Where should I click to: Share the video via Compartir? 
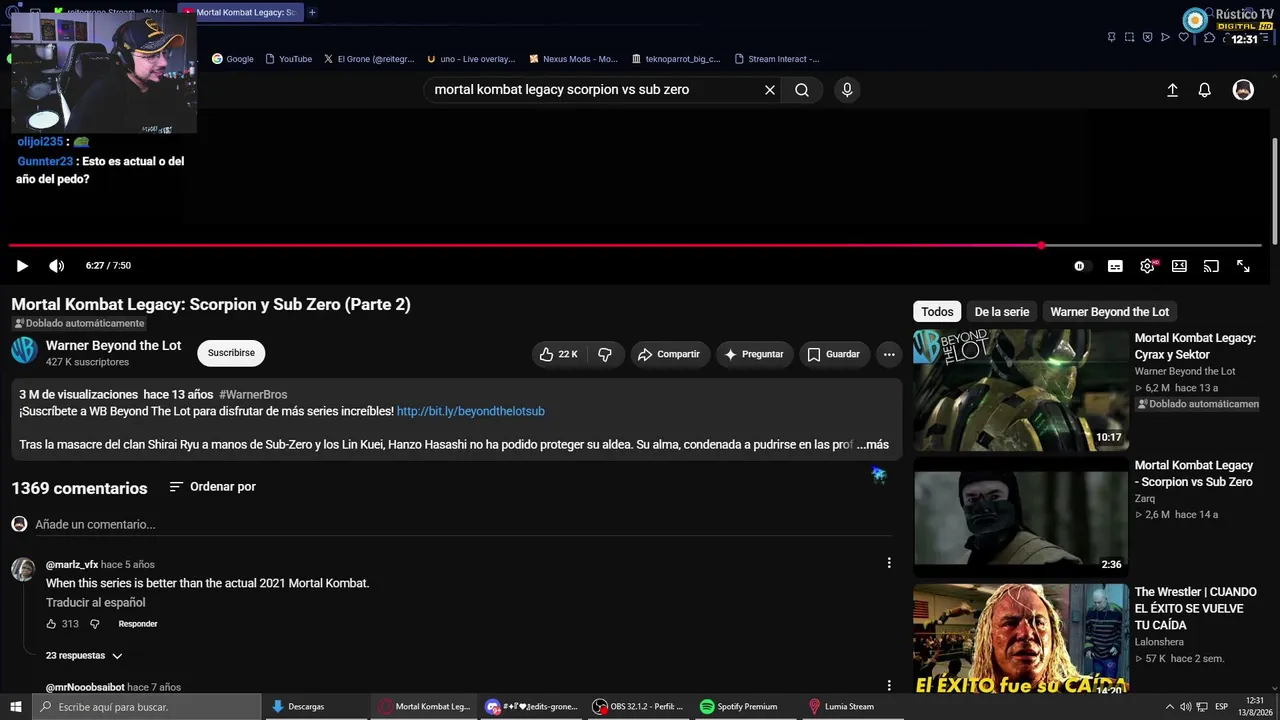[669, 354]
